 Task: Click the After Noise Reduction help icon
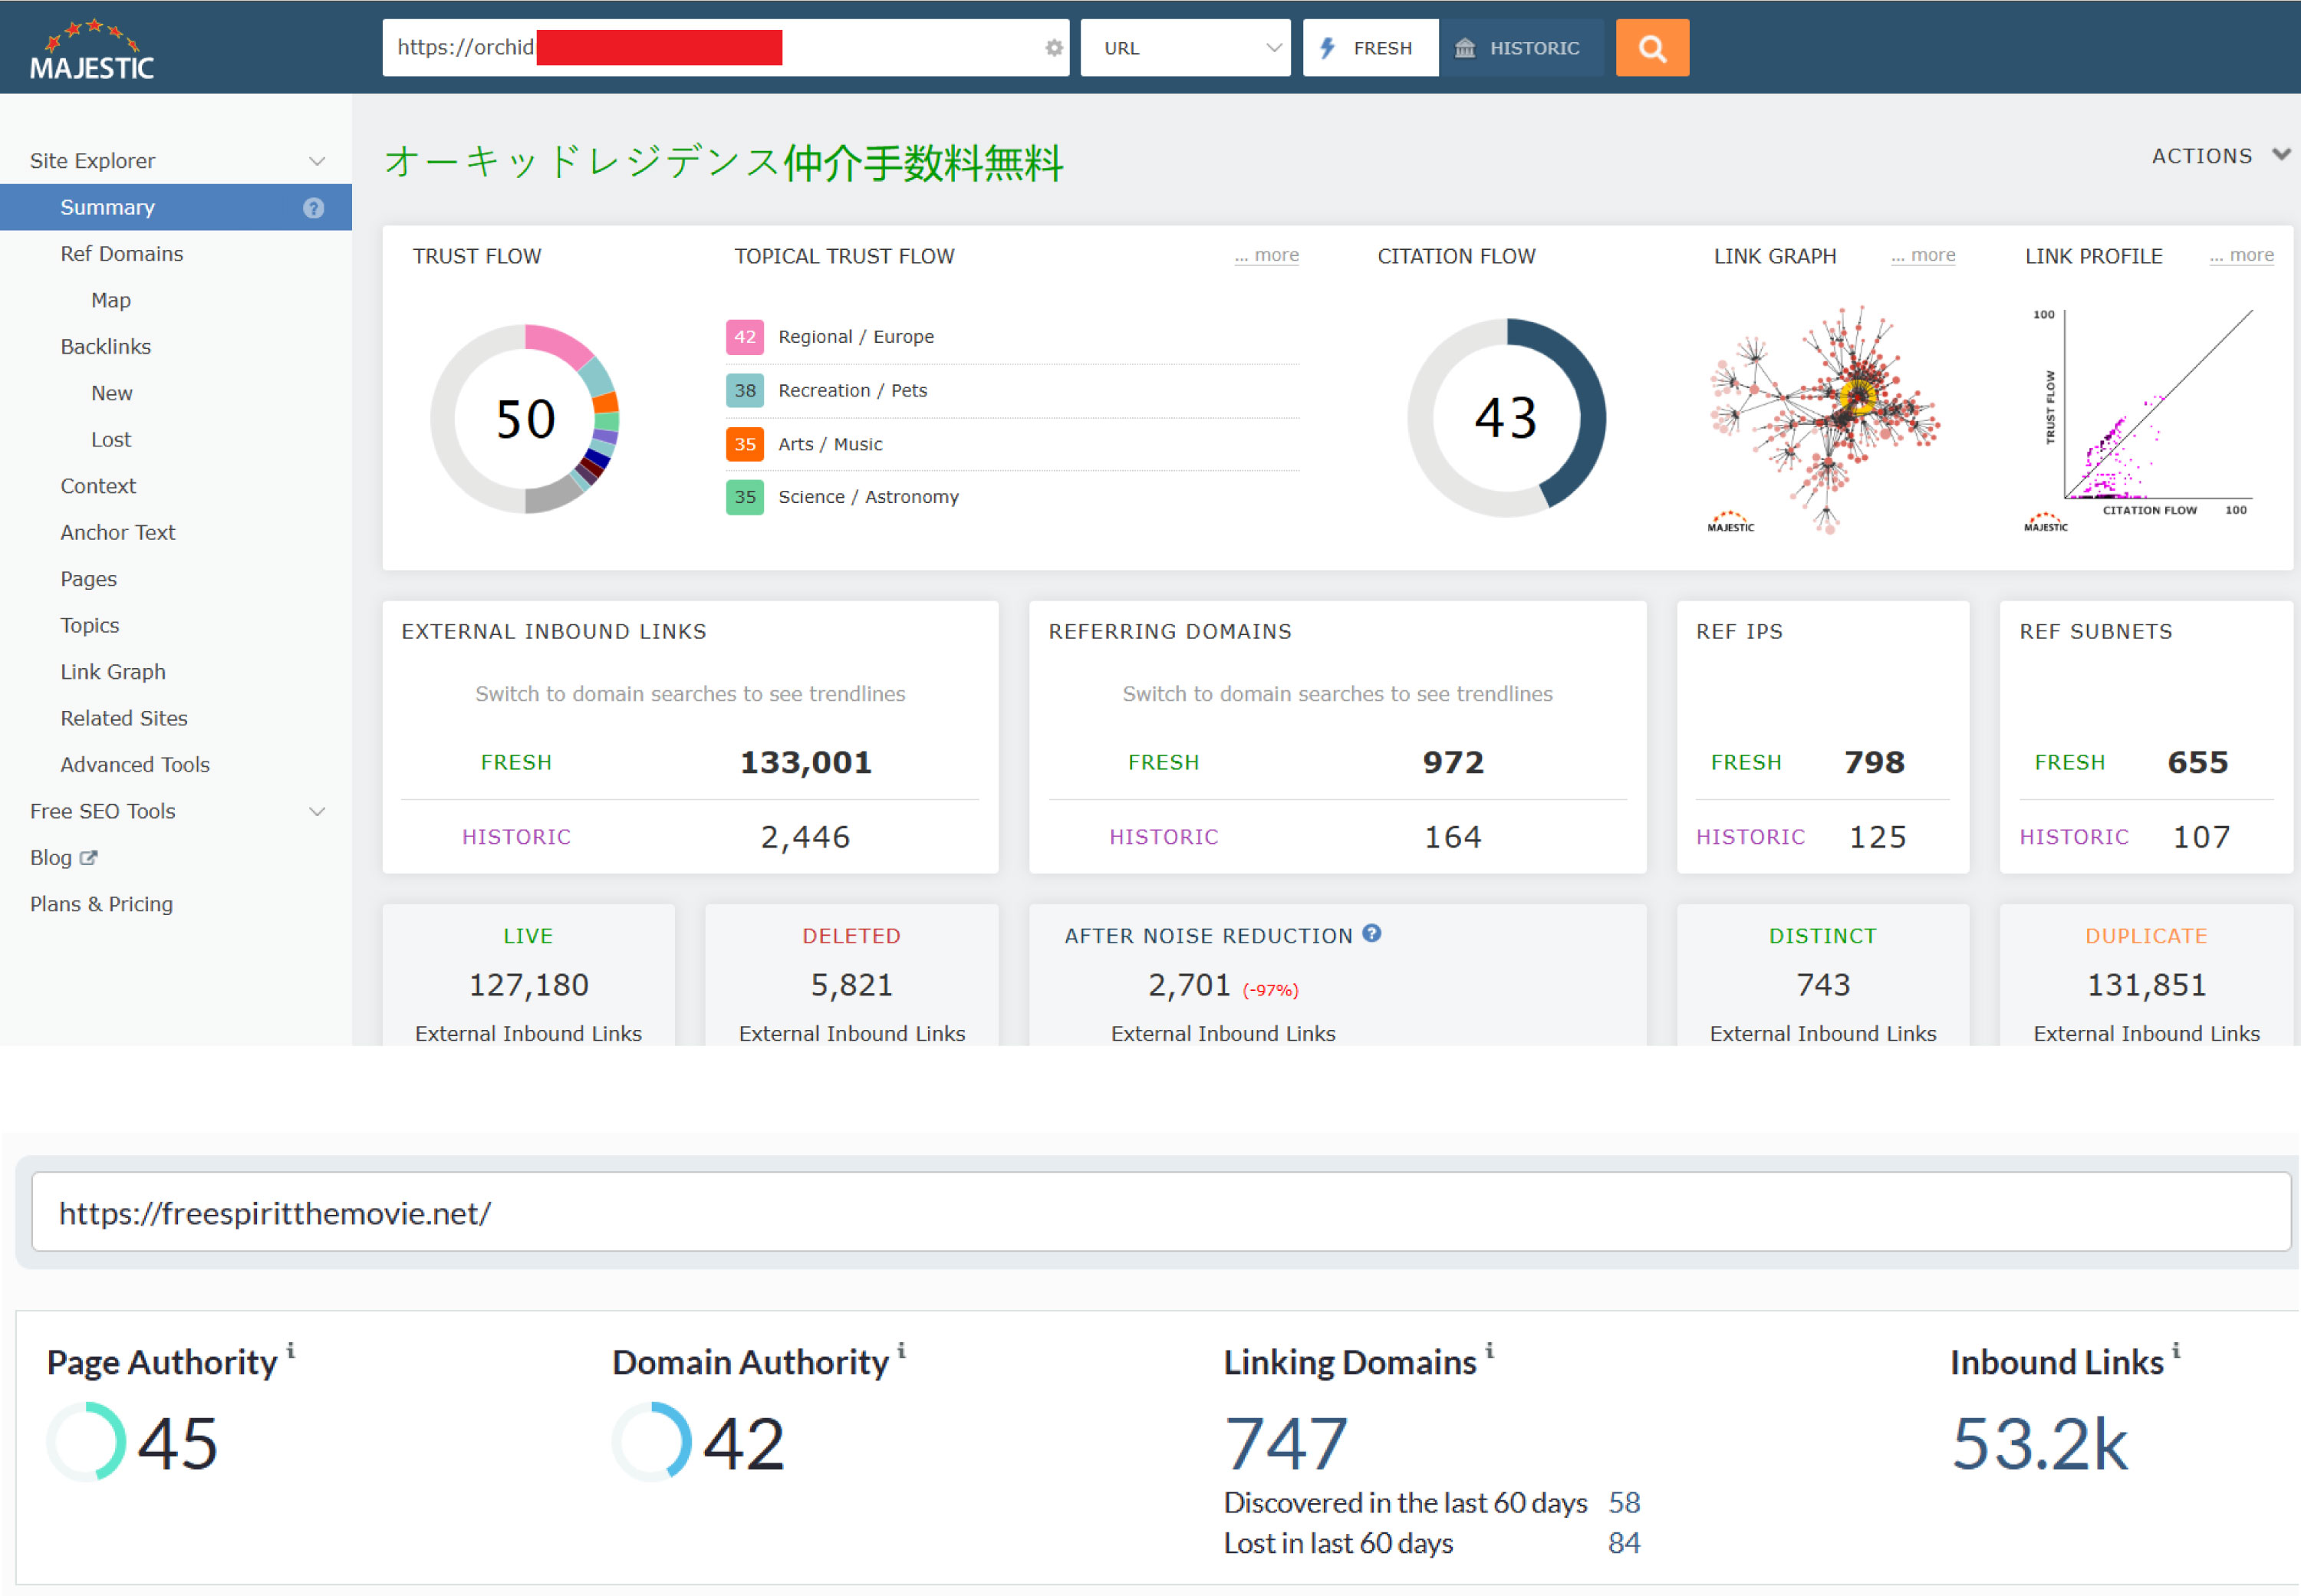(x=1372, y=933)
